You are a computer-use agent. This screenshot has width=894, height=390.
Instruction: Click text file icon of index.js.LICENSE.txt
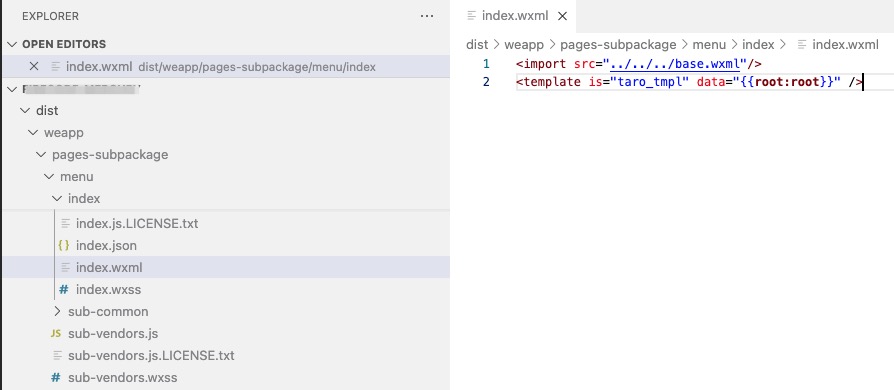pos(66,224)
